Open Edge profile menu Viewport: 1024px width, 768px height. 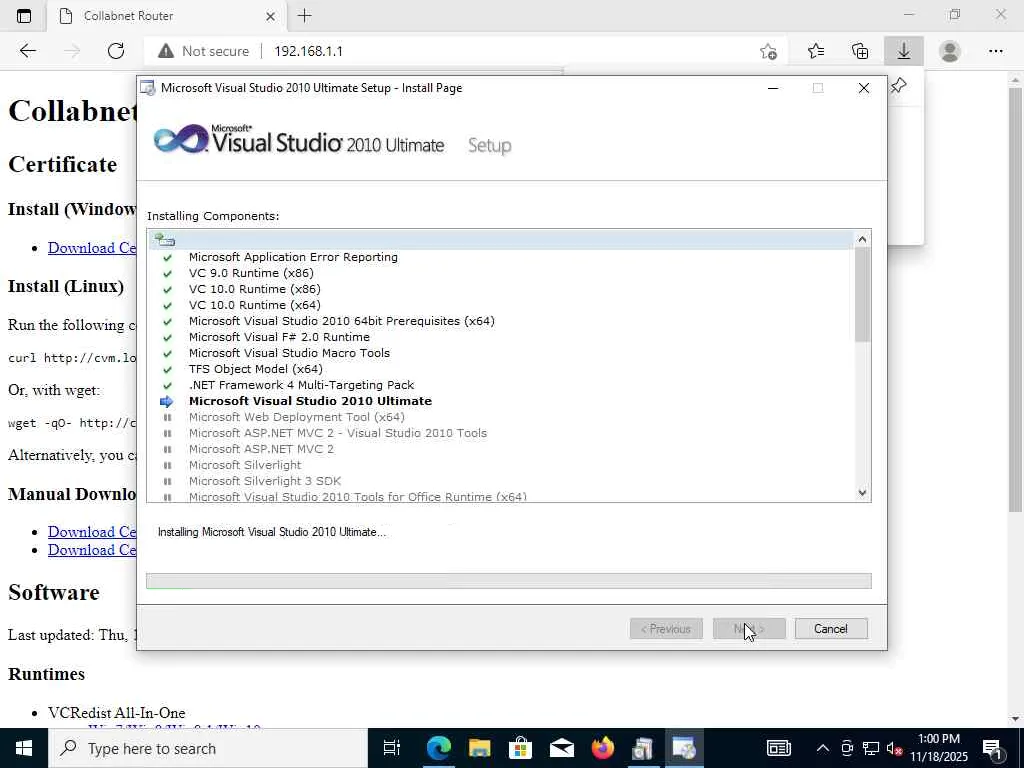[950, 51]
